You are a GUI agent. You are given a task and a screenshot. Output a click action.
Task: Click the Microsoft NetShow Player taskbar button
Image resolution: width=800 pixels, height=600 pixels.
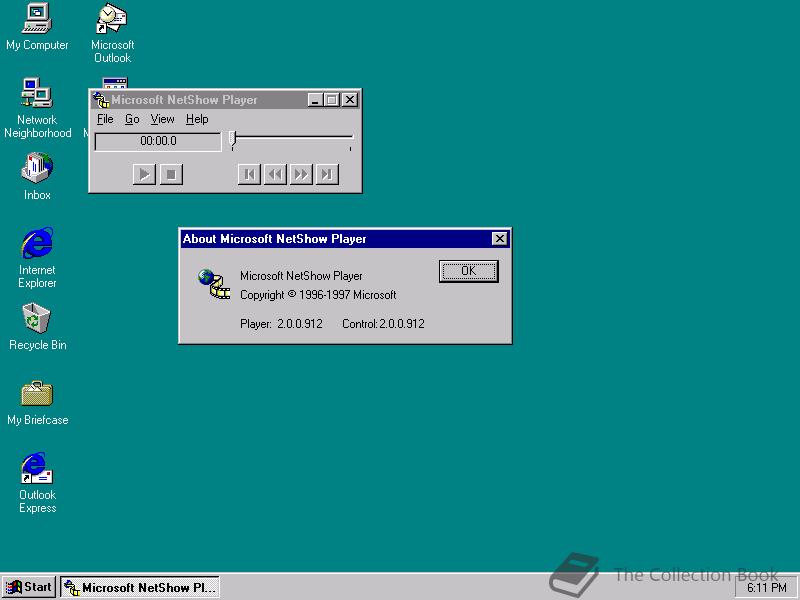(140, 587)
